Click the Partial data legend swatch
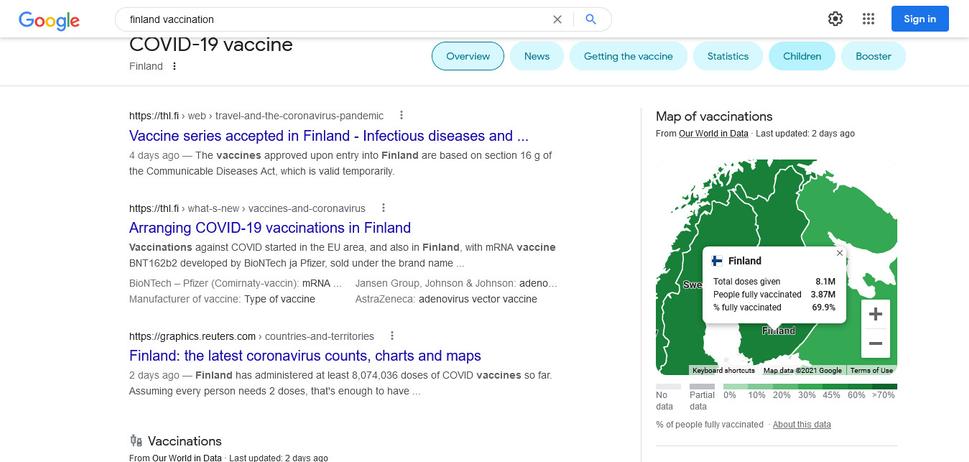 (701, 387)
